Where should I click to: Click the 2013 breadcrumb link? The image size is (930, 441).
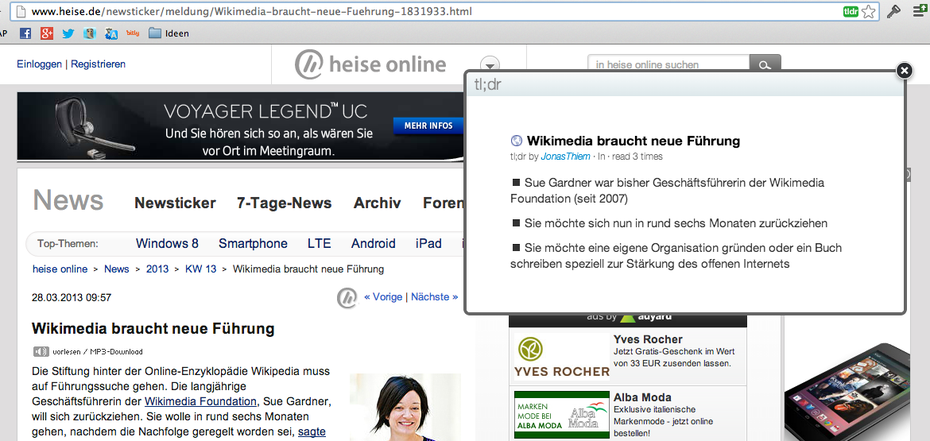157,269
